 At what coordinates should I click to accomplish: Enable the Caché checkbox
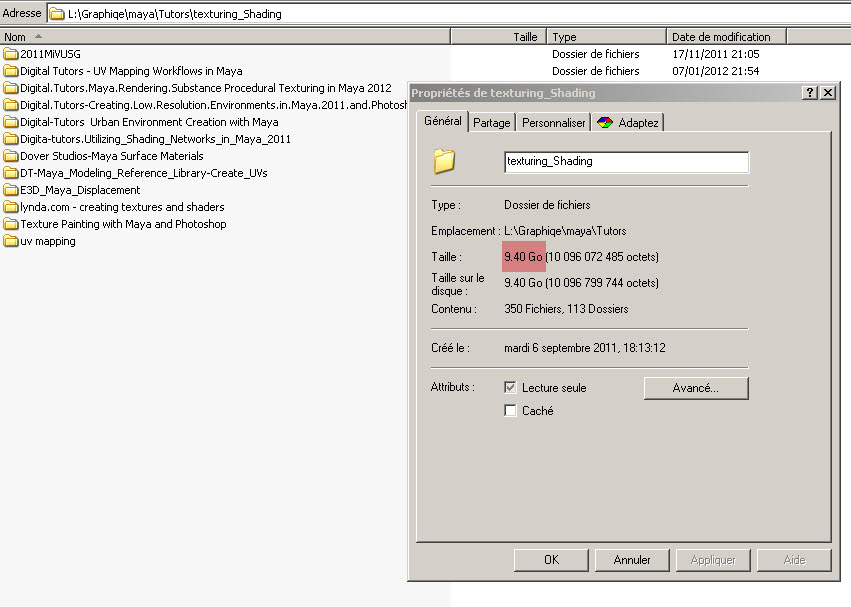tap(510, 410)
